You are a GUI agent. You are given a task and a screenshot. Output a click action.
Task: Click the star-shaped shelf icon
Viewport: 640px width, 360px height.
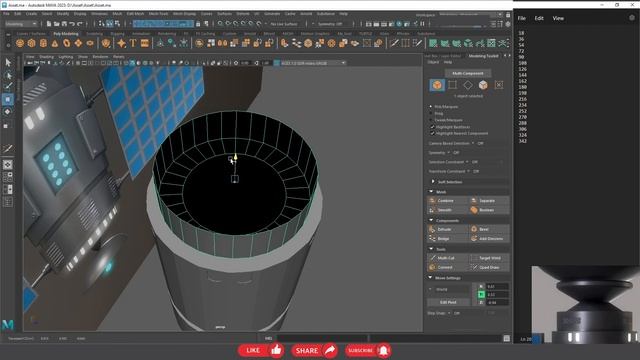pyautogui.click(x=121, y=43)
